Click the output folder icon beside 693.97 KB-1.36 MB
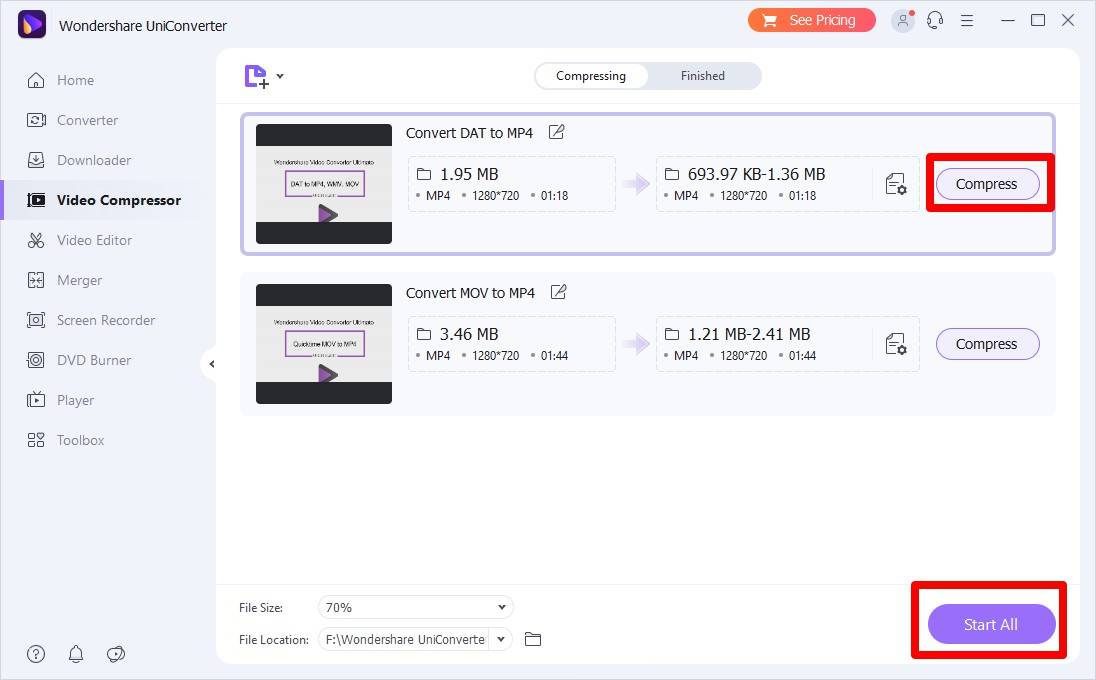Viewport: 1096px width, 680px height. click(672, 174)
